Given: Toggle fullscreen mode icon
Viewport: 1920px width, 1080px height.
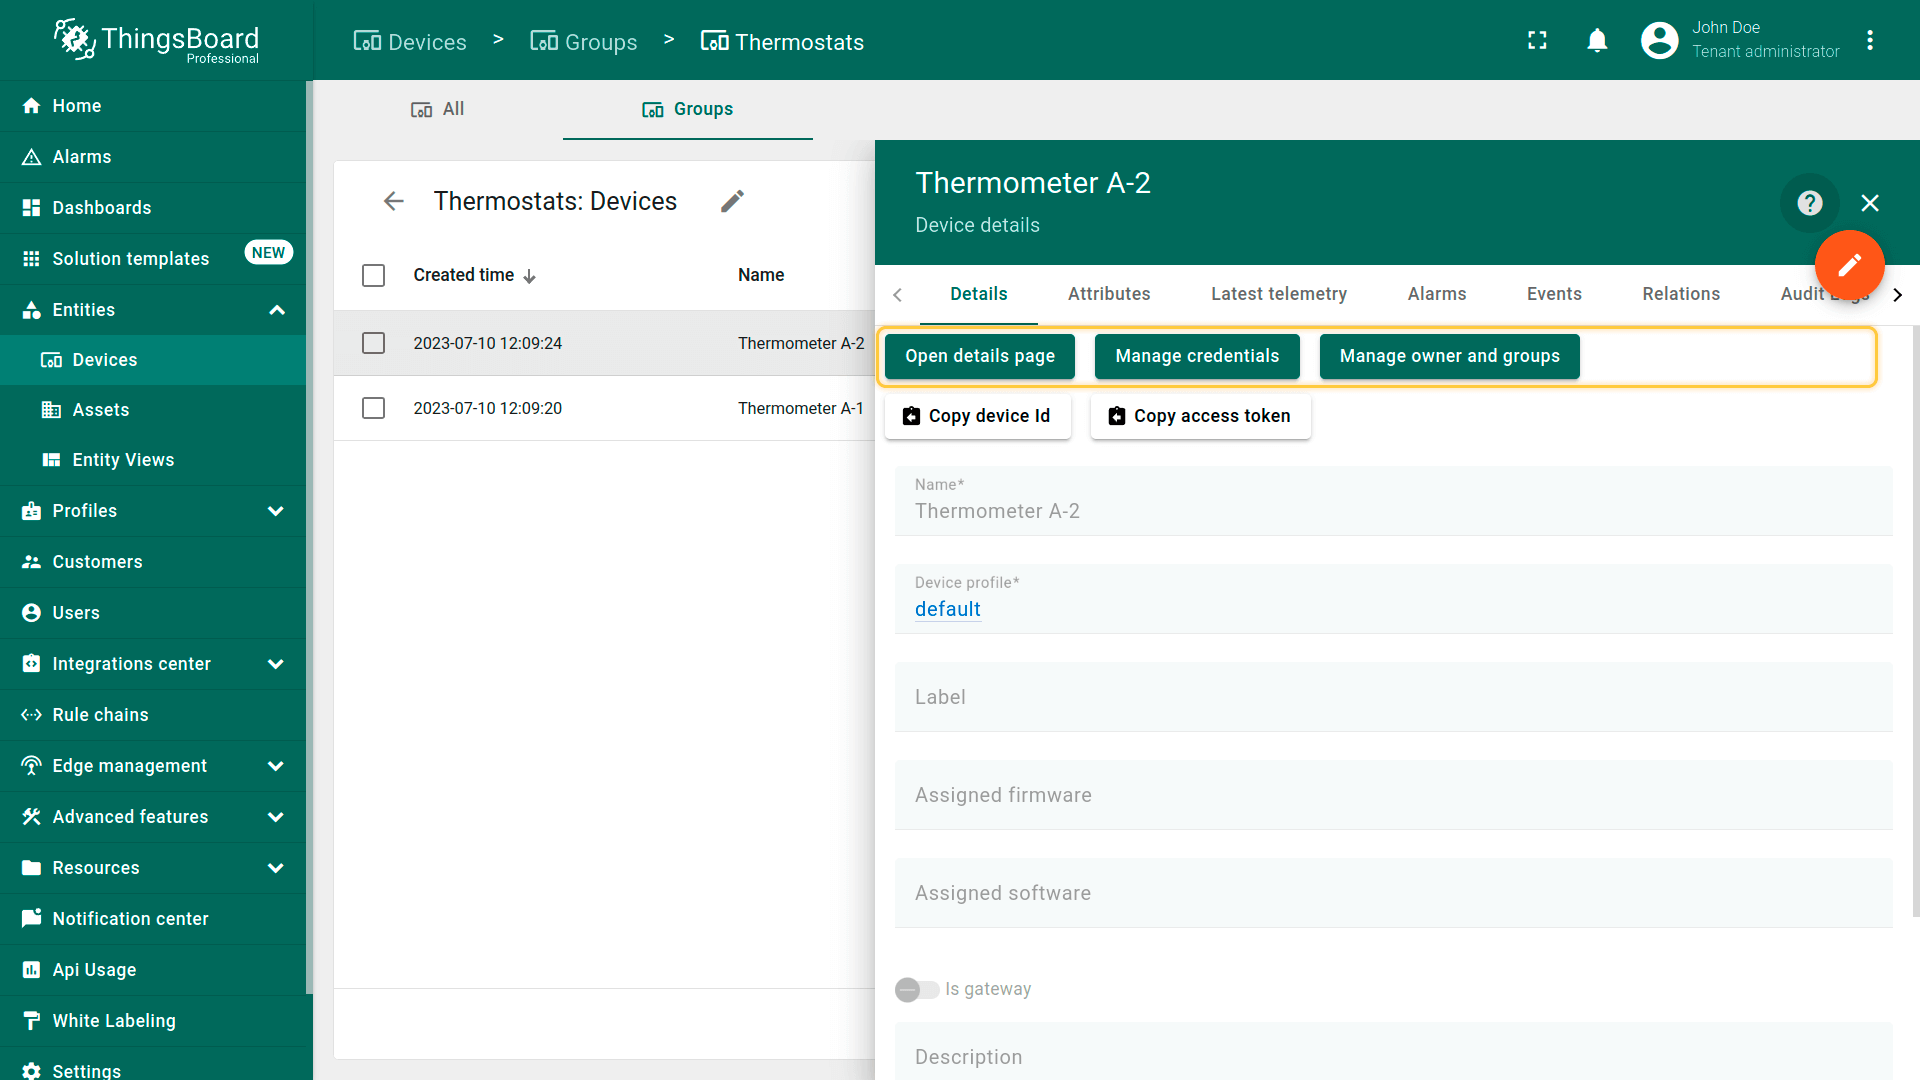Looking at the screenshot, I should click(1537, 40).
